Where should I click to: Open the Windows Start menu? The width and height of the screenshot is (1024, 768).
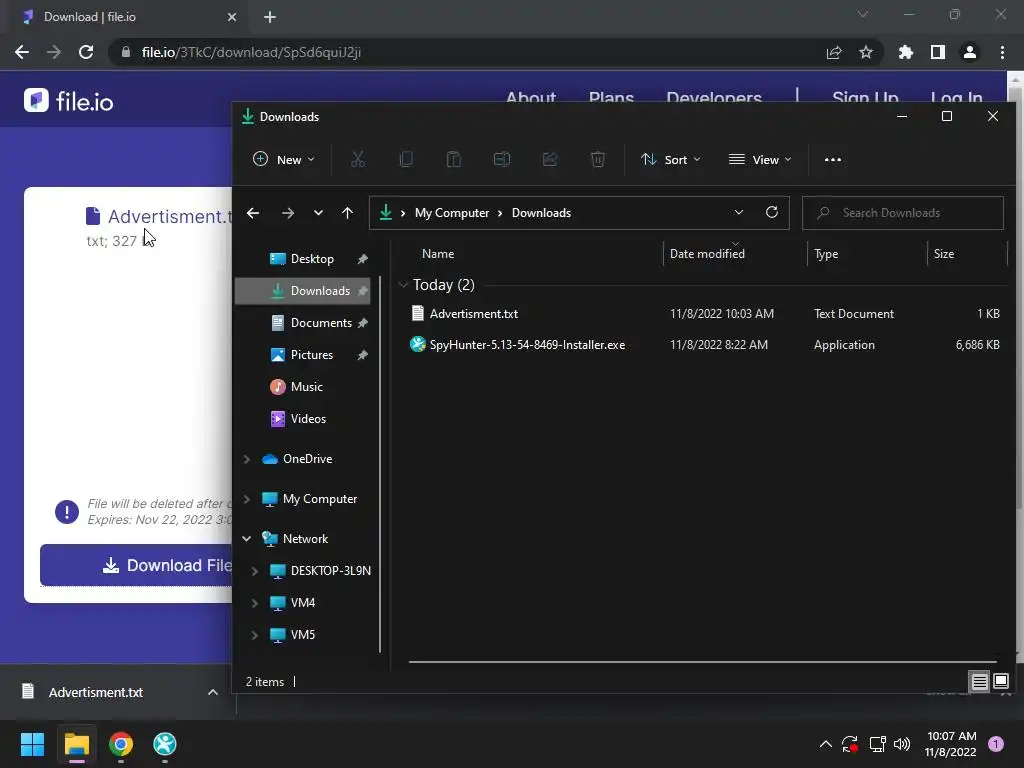(32, 744)
